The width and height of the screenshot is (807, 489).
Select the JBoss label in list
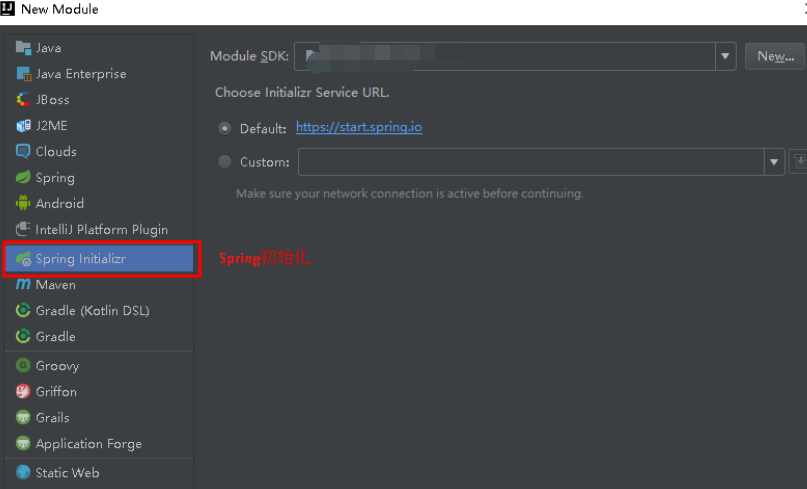coord(52,99)
